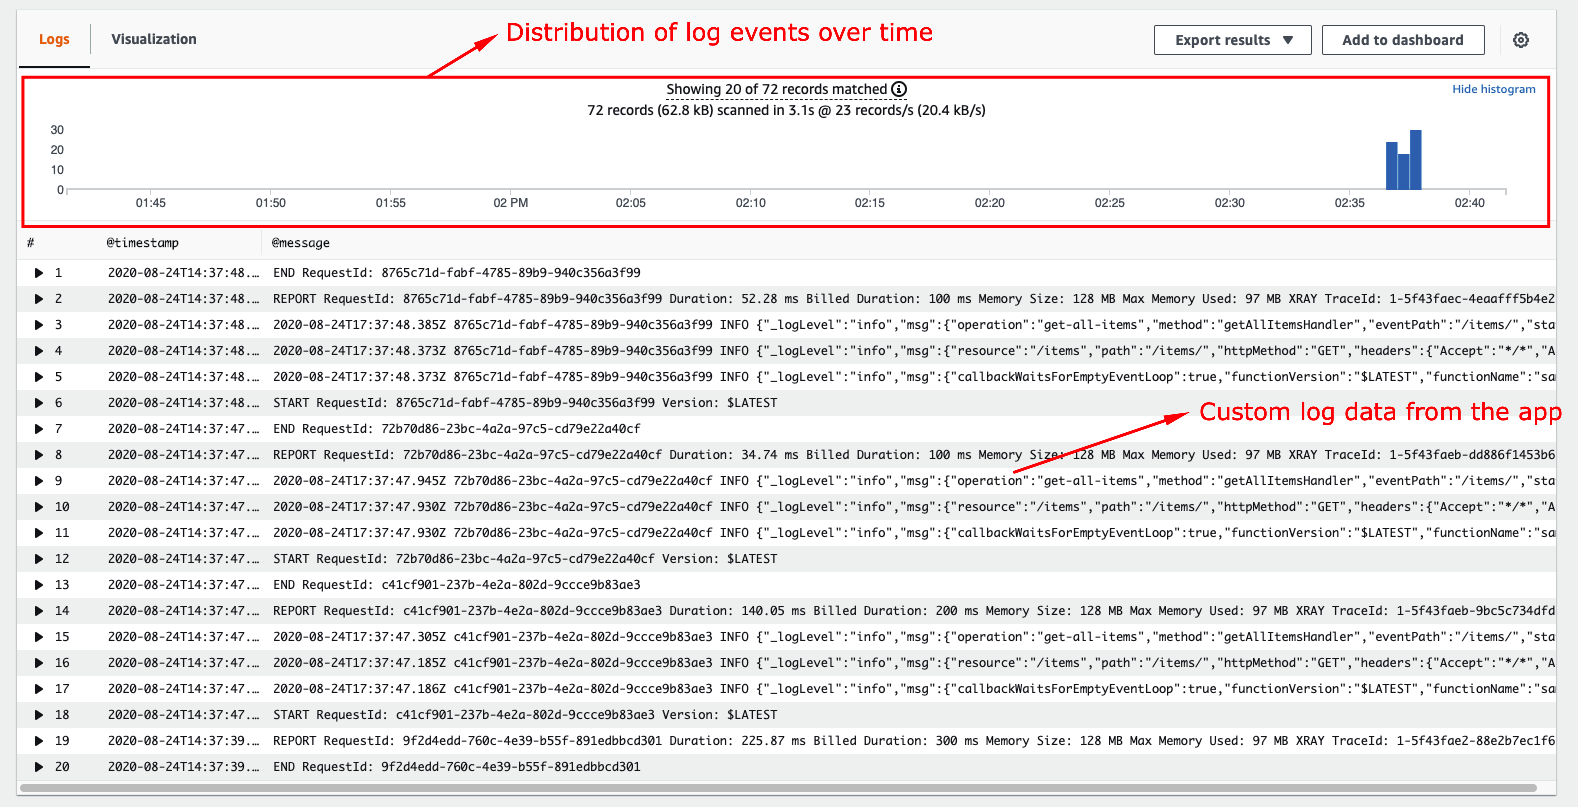Click the first blue histogram bar
This screenshot has height=807, width=1578.
tap(1391, 166)
